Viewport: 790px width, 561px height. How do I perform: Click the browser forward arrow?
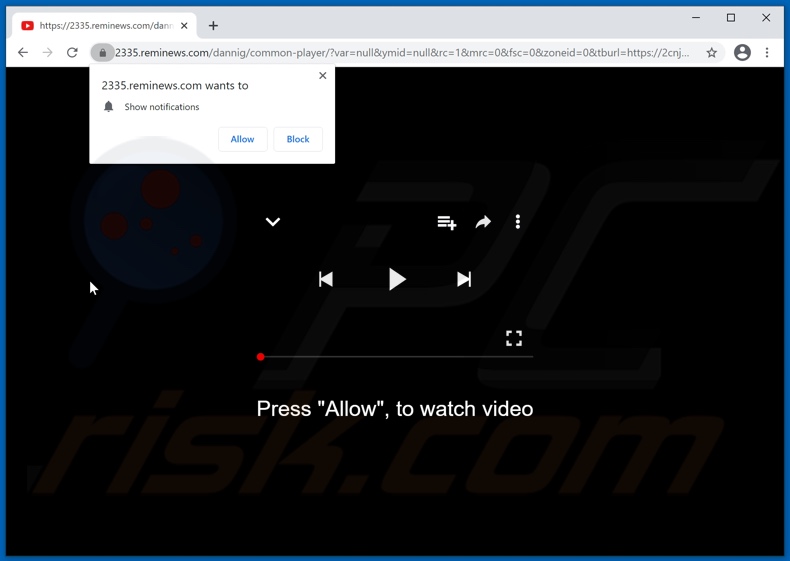click(47, 52)
